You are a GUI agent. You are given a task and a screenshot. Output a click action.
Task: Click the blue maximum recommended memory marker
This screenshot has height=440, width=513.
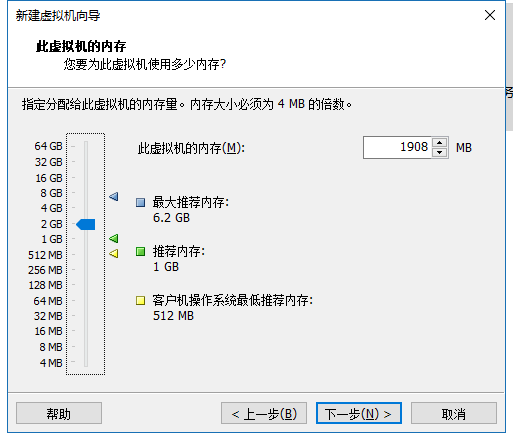tap(114, 196)
